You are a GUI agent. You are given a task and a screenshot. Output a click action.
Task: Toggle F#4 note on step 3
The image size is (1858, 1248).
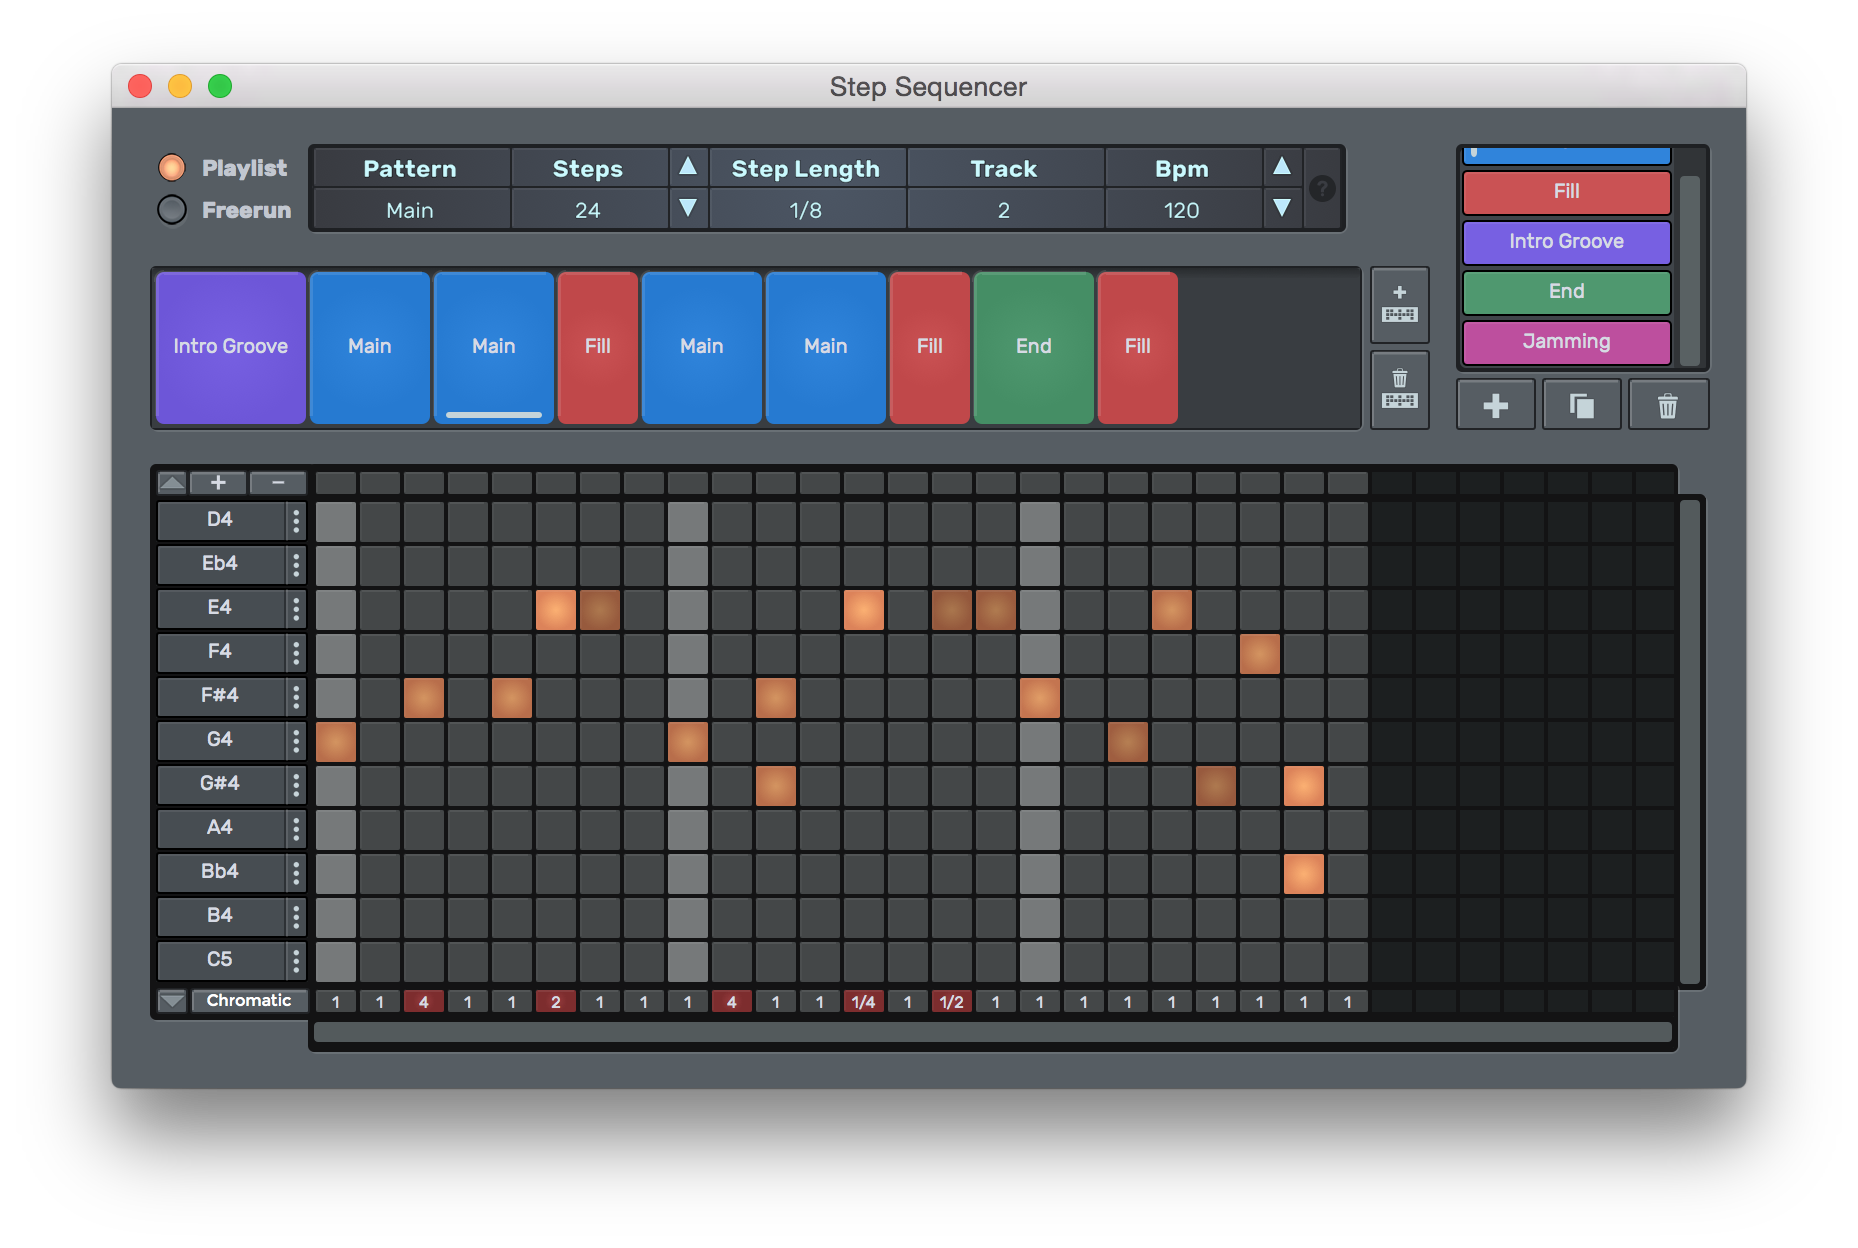(x=424, y=698)
